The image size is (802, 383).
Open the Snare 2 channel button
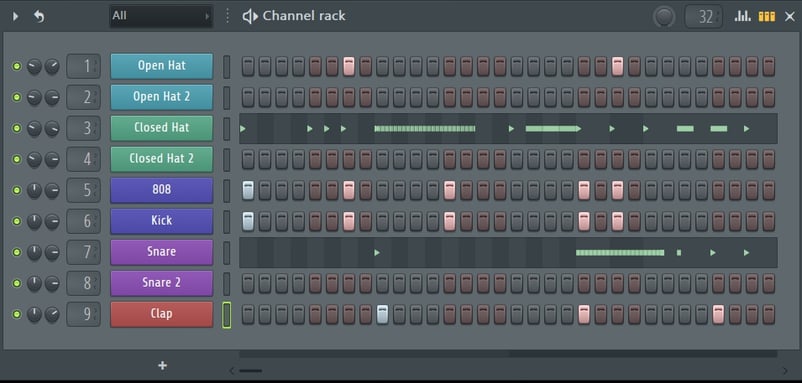162,283
